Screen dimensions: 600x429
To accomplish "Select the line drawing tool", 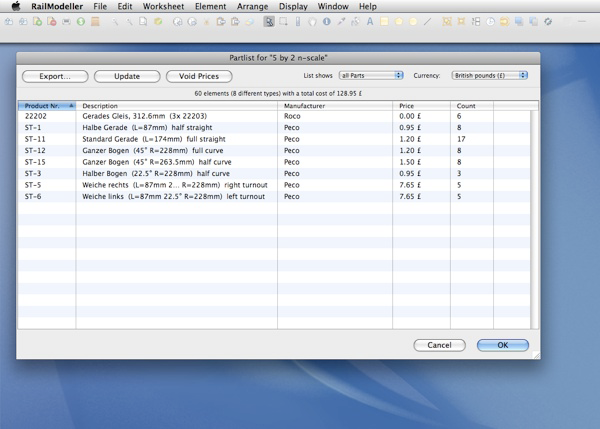I will coord(427,21).
